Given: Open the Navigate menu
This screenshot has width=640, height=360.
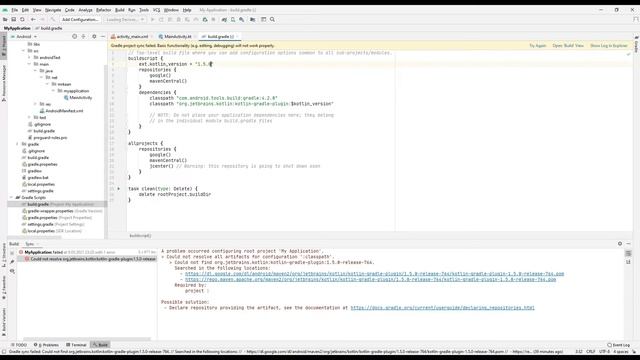Looking at the screenshot, I should 53,10.
